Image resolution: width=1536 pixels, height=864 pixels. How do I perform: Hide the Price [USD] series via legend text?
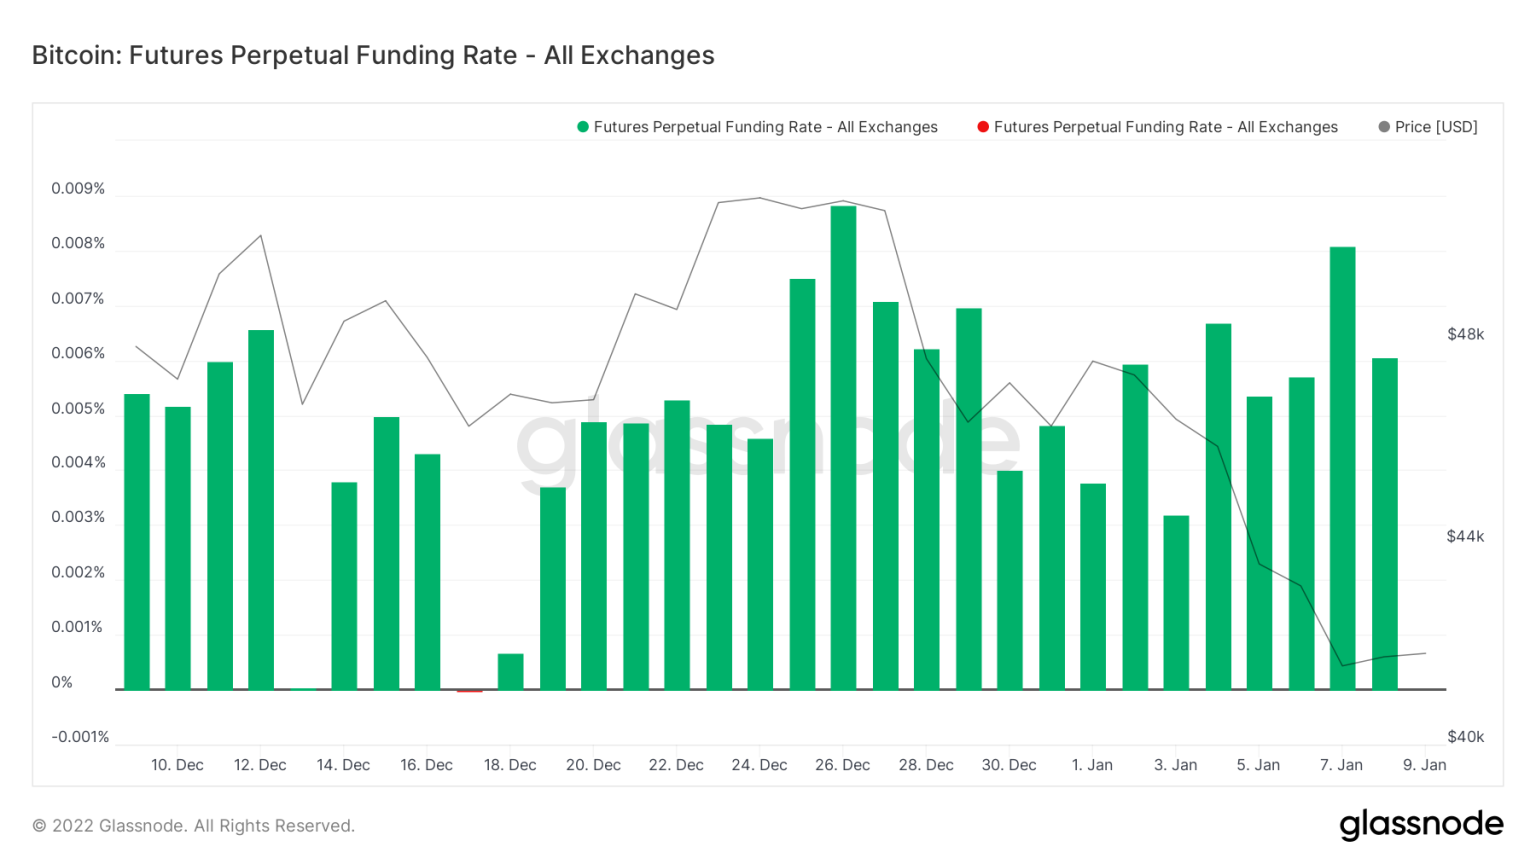coord(1436,127)
